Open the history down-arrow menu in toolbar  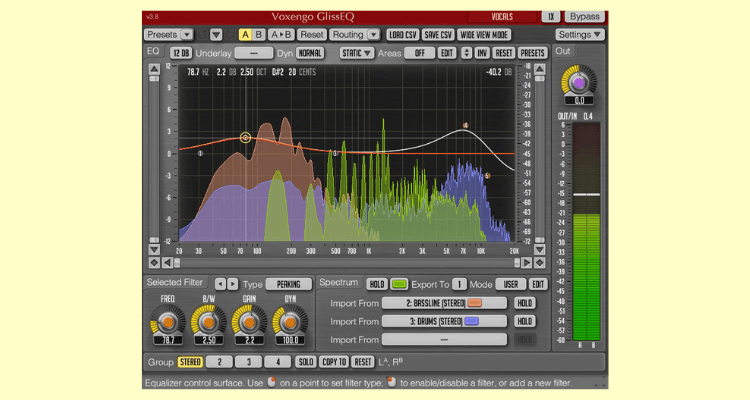coord(216,34)
